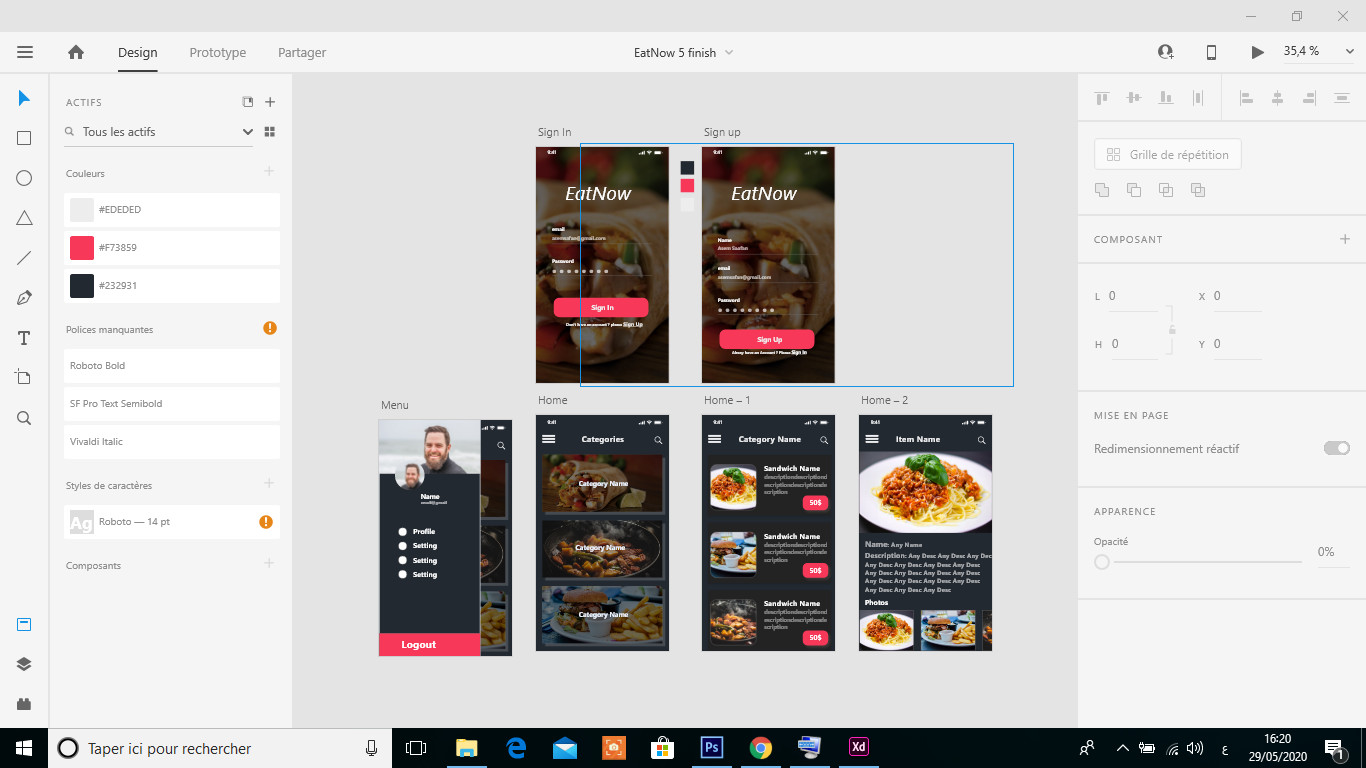Click the Y position input field
Screen dimensions: 1366x768
tap(1237, 344)
